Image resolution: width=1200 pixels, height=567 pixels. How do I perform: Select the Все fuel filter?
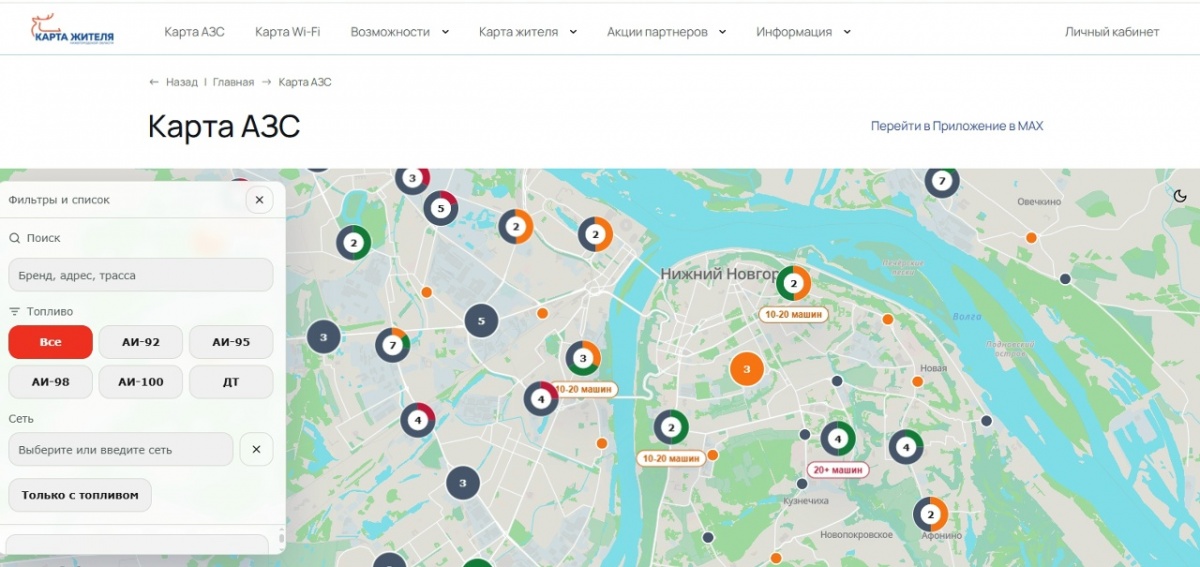pos(50,342)
